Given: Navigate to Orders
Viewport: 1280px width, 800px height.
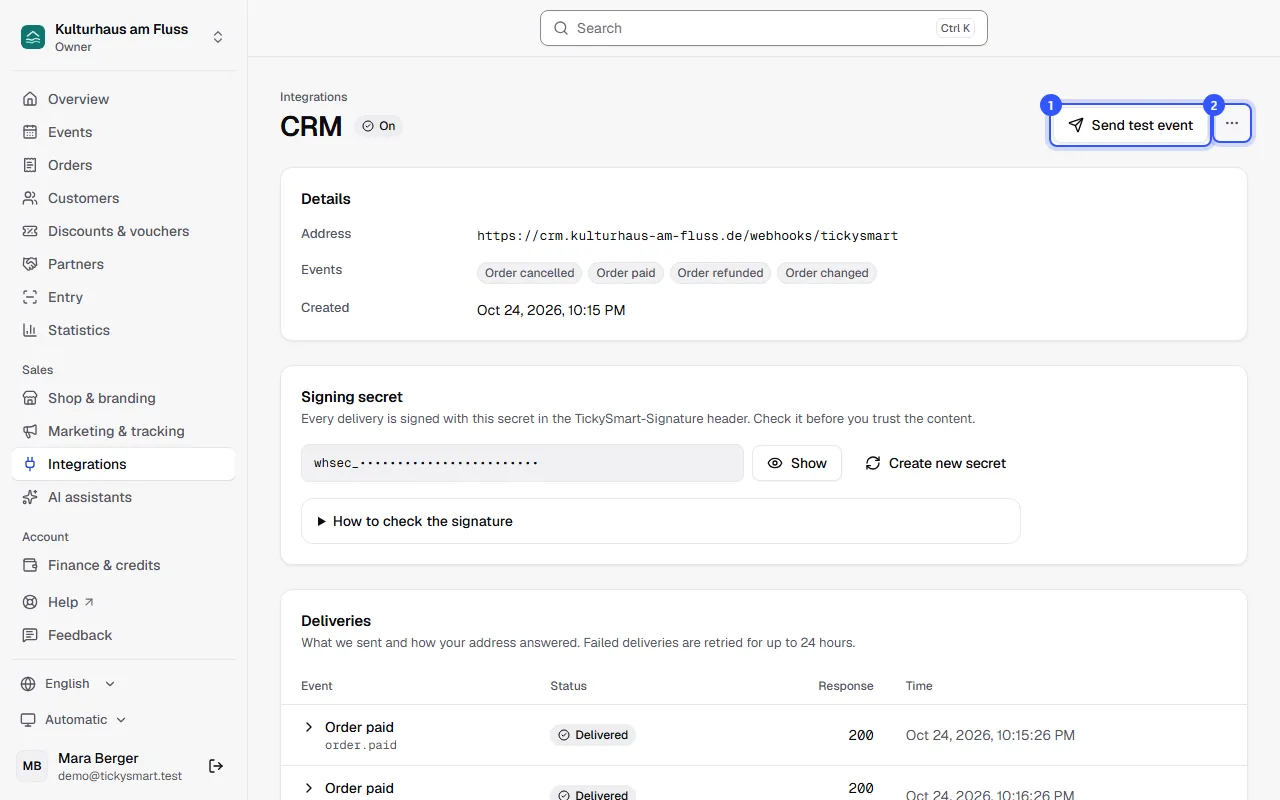Looking at the screenshot, I should pyautogui.click(x=124, y=165).
